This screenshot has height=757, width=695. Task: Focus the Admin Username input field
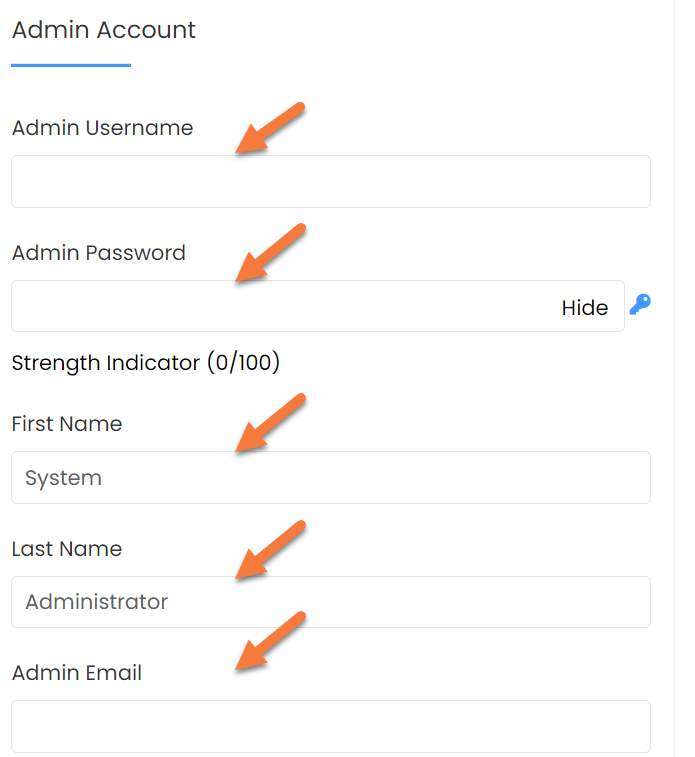click(x=330, y=182)
